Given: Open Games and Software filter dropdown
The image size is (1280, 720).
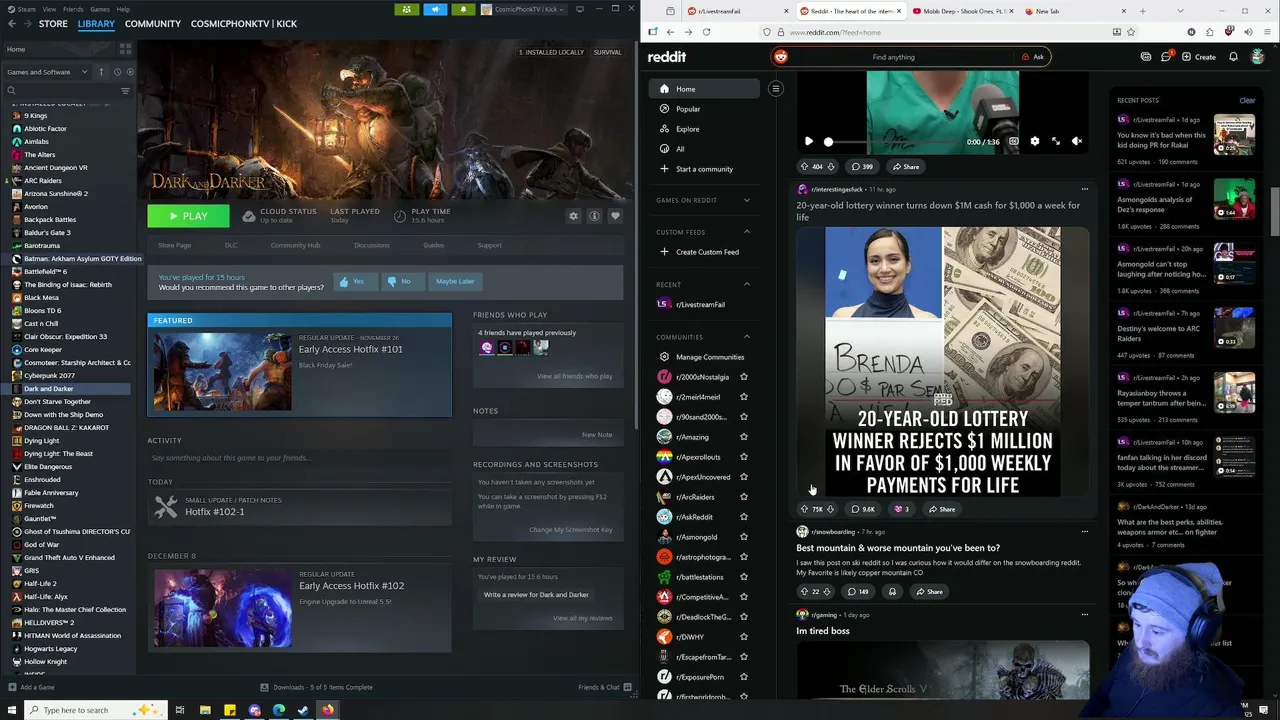Looking at the screenshot, I should click(x=47, y=72).
